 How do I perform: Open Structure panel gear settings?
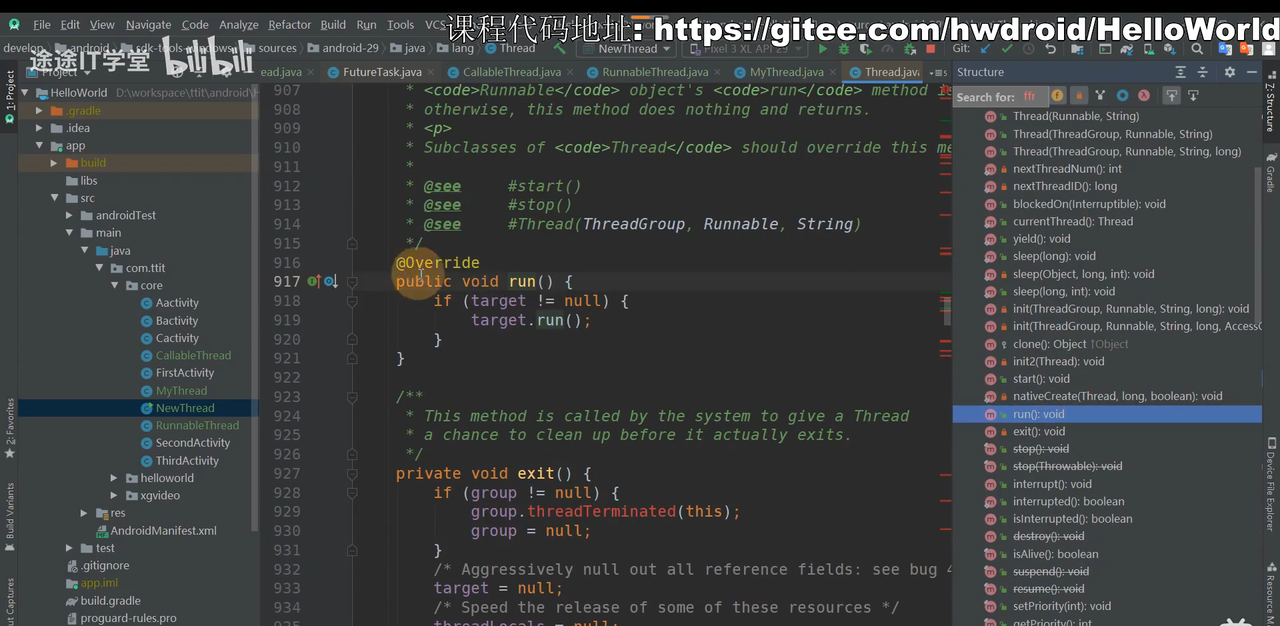[x=1230, y=72]
